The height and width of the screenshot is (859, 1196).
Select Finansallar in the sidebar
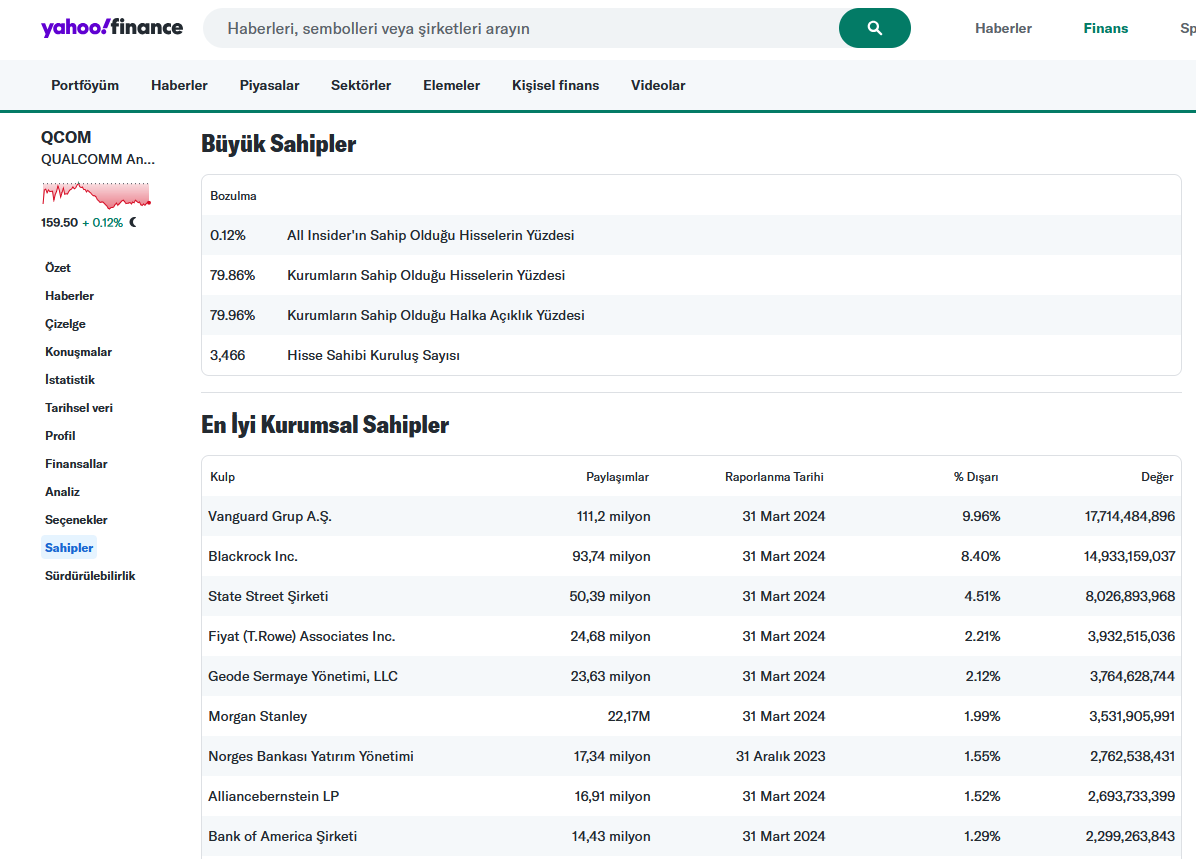(x=76, y=464)
